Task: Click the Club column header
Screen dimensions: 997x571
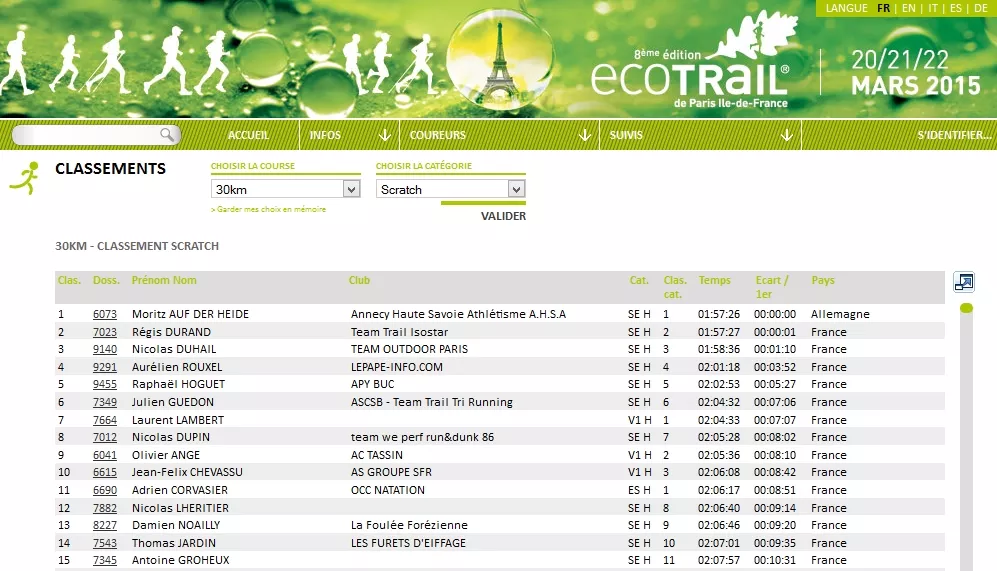Action: point(359,280)
